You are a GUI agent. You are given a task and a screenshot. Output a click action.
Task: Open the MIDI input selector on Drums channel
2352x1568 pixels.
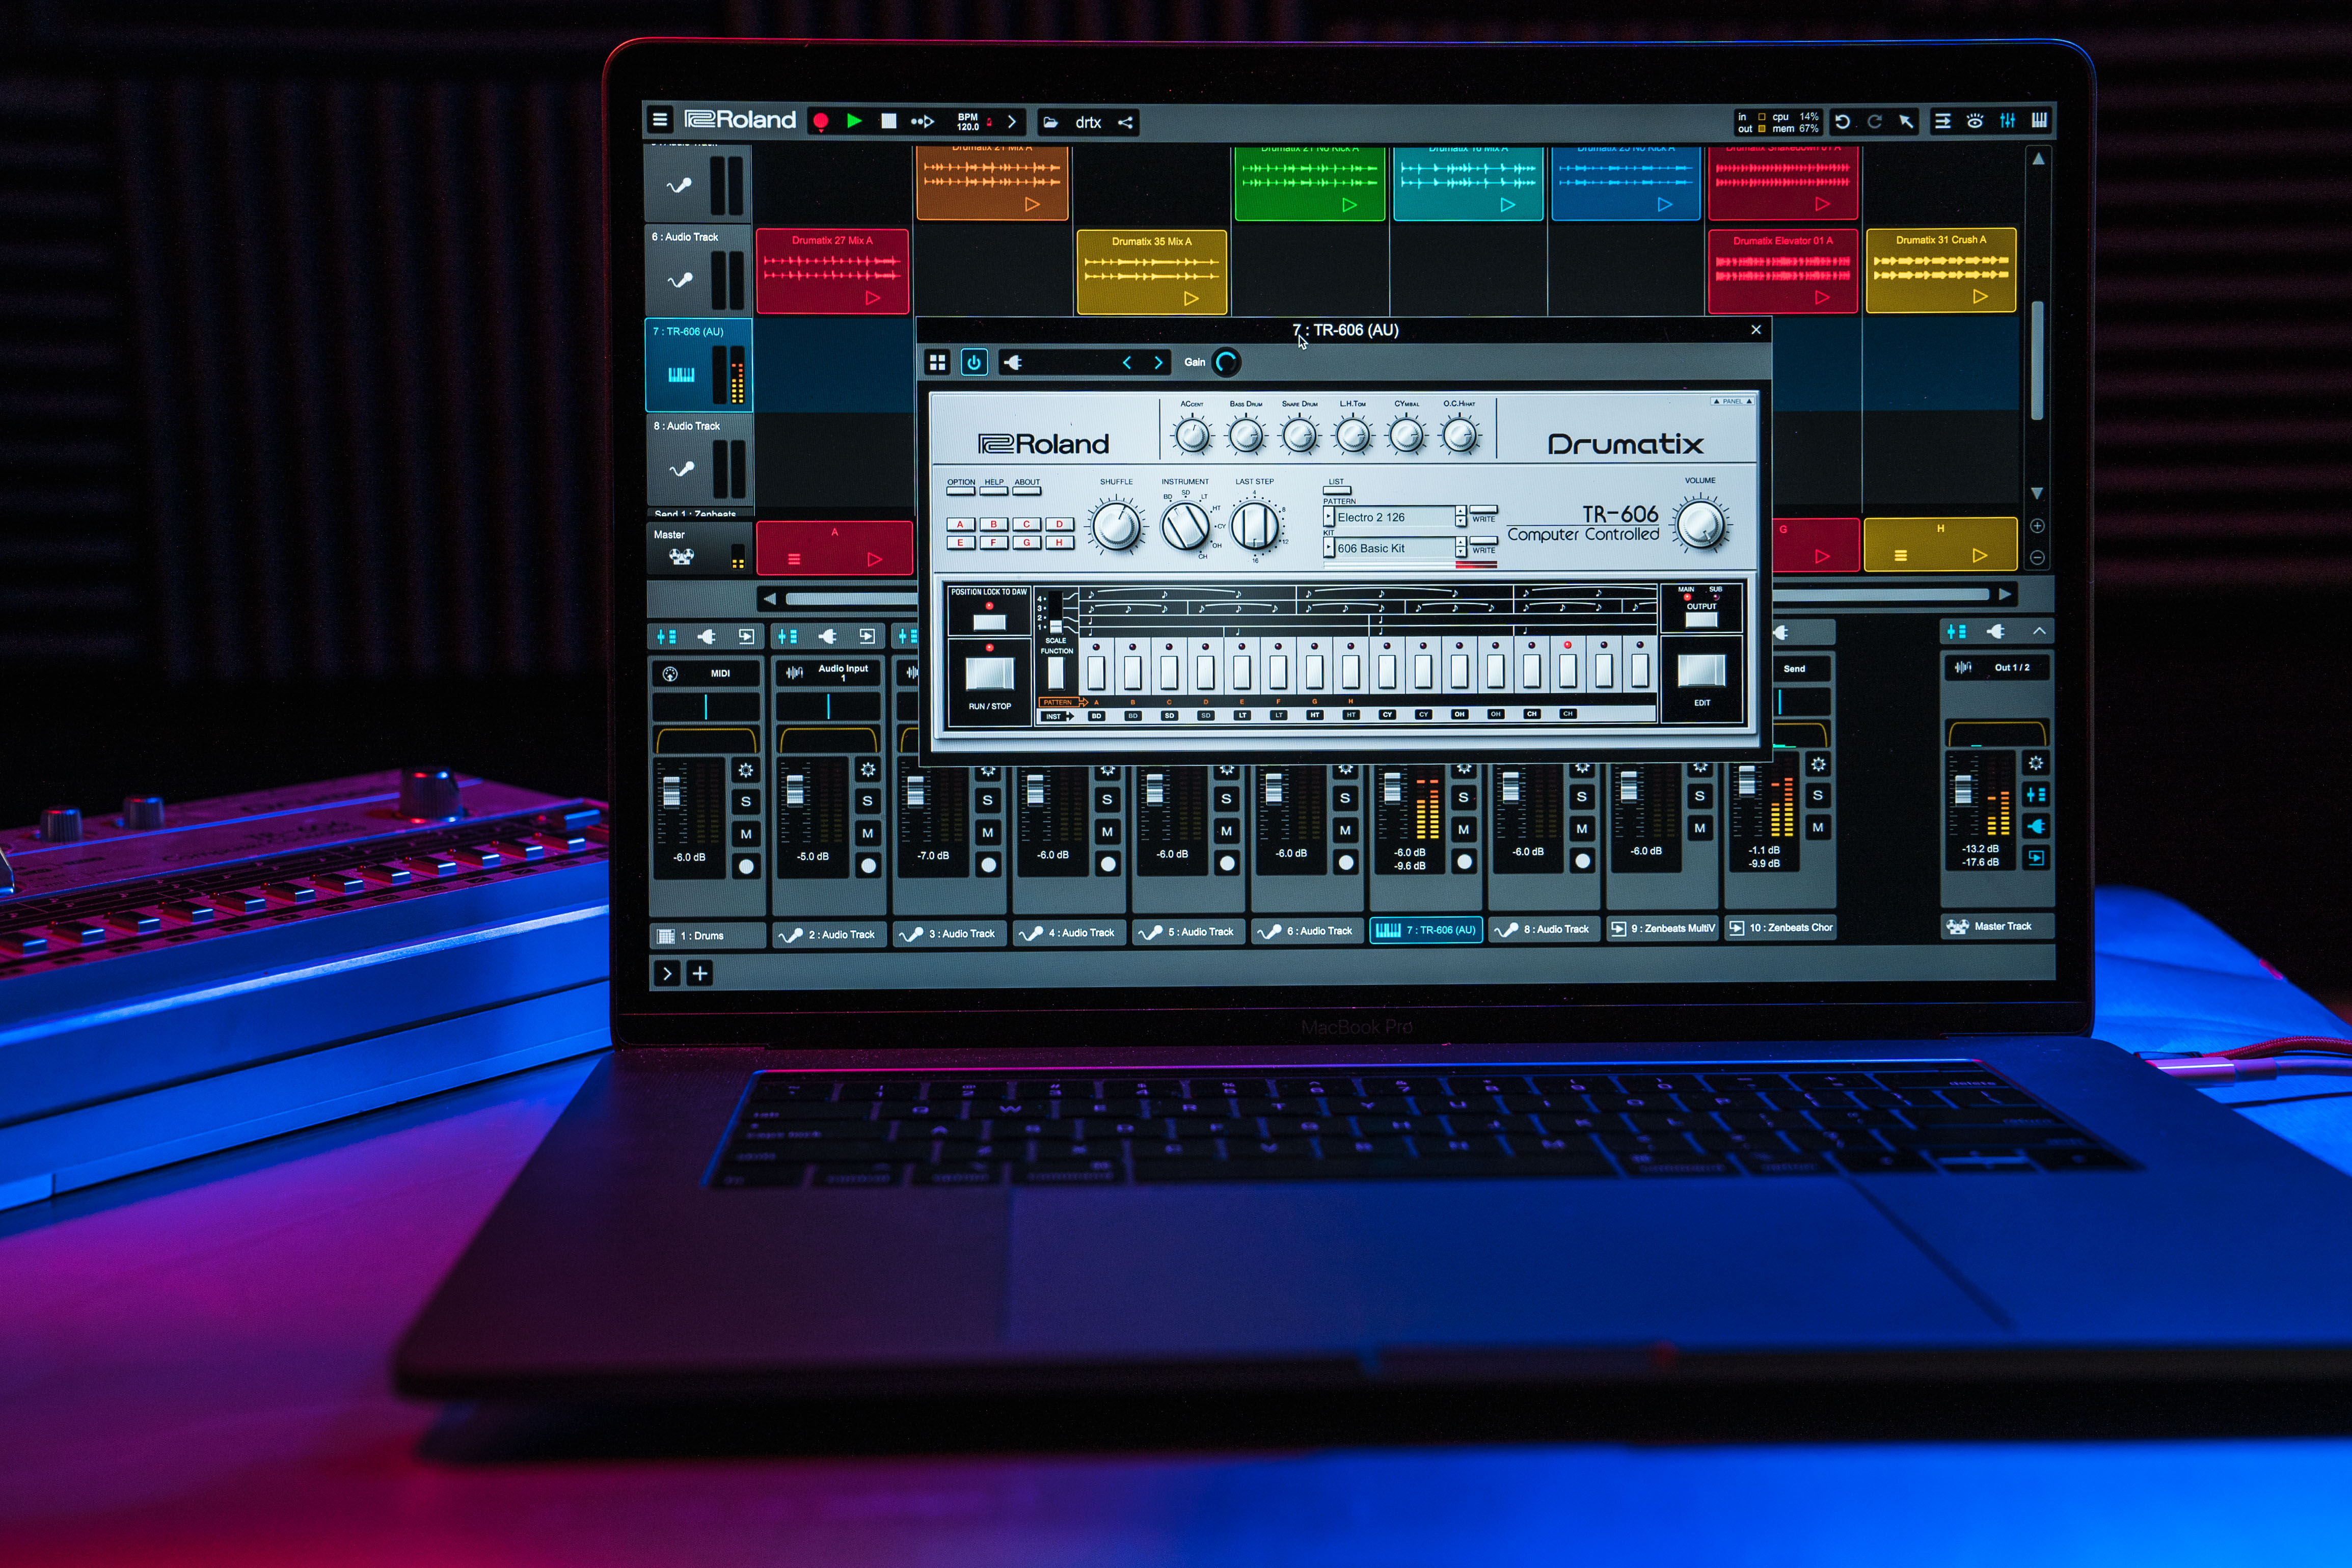[x=706, y=673]
